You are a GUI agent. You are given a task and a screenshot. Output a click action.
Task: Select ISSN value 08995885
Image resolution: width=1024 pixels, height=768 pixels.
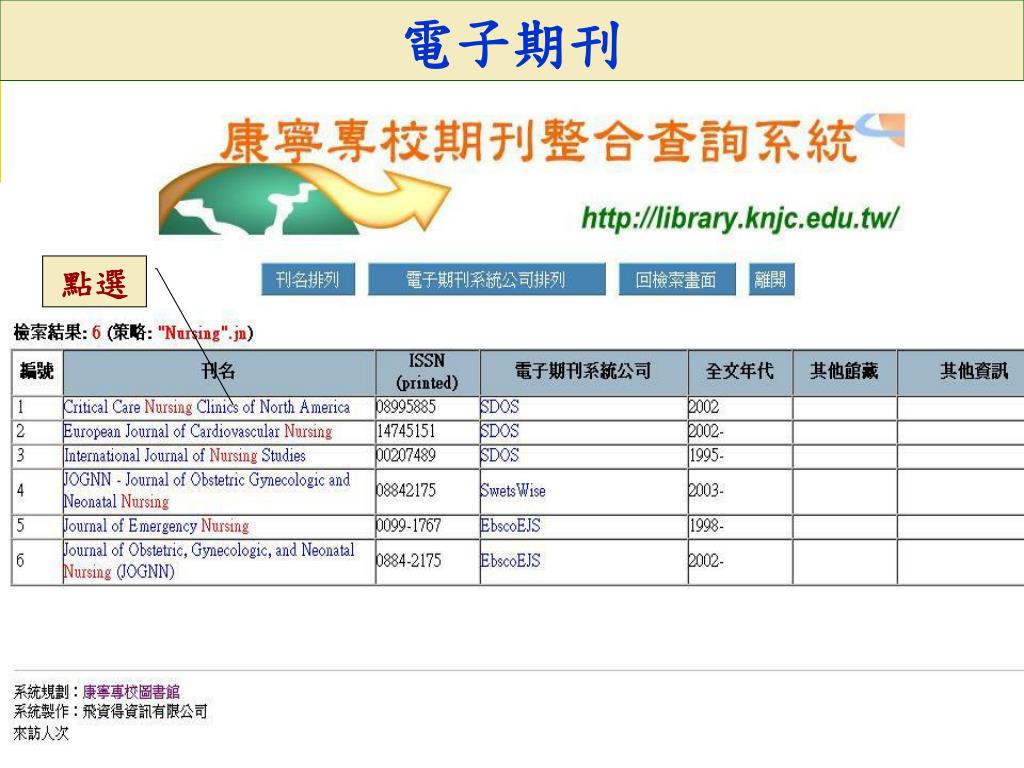[x=406, y=407]
